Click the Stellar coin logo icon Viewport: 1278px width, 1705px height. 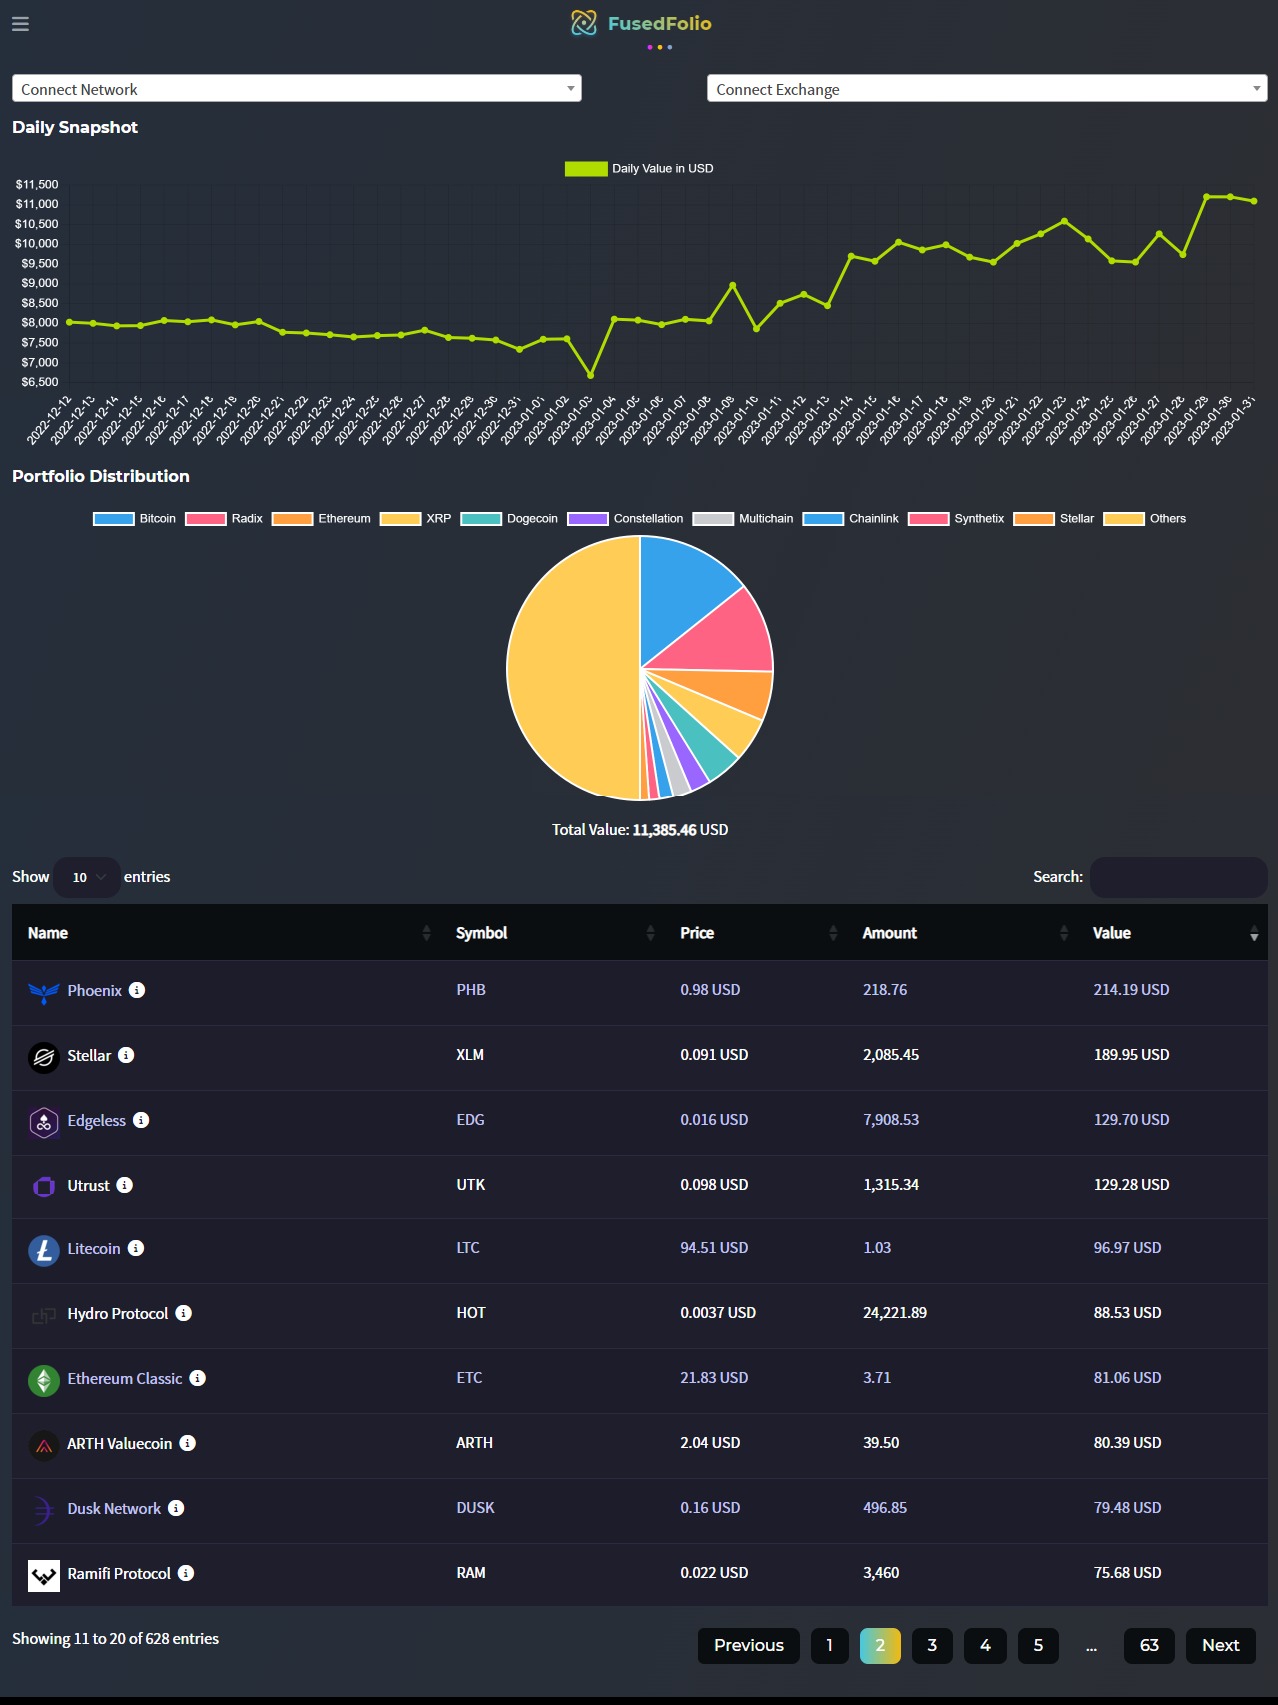[43, 1057]
